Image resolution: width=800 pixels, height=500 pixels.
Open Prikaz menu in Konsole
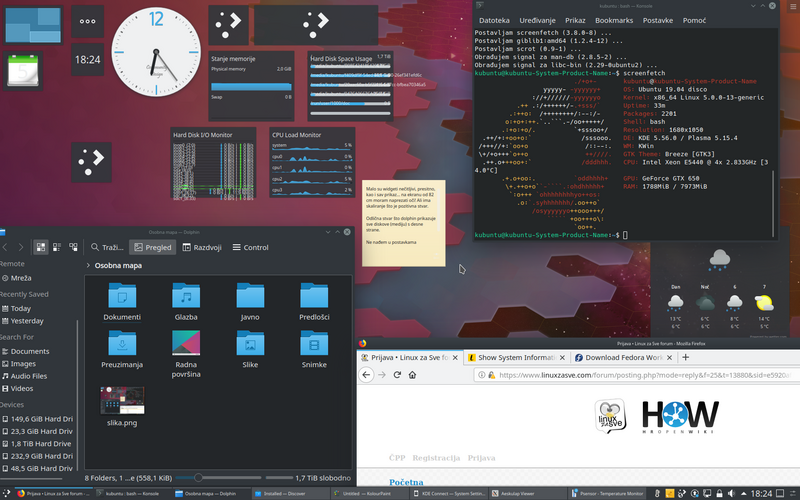[575, 20]
